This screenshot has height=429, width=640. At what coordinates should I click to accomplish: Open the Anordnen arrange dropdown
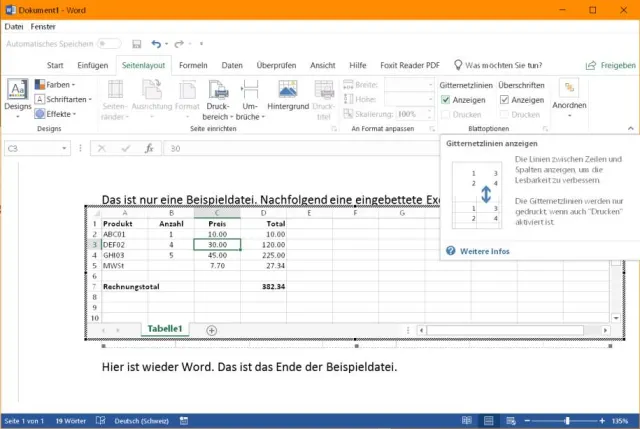coord(569,98)
